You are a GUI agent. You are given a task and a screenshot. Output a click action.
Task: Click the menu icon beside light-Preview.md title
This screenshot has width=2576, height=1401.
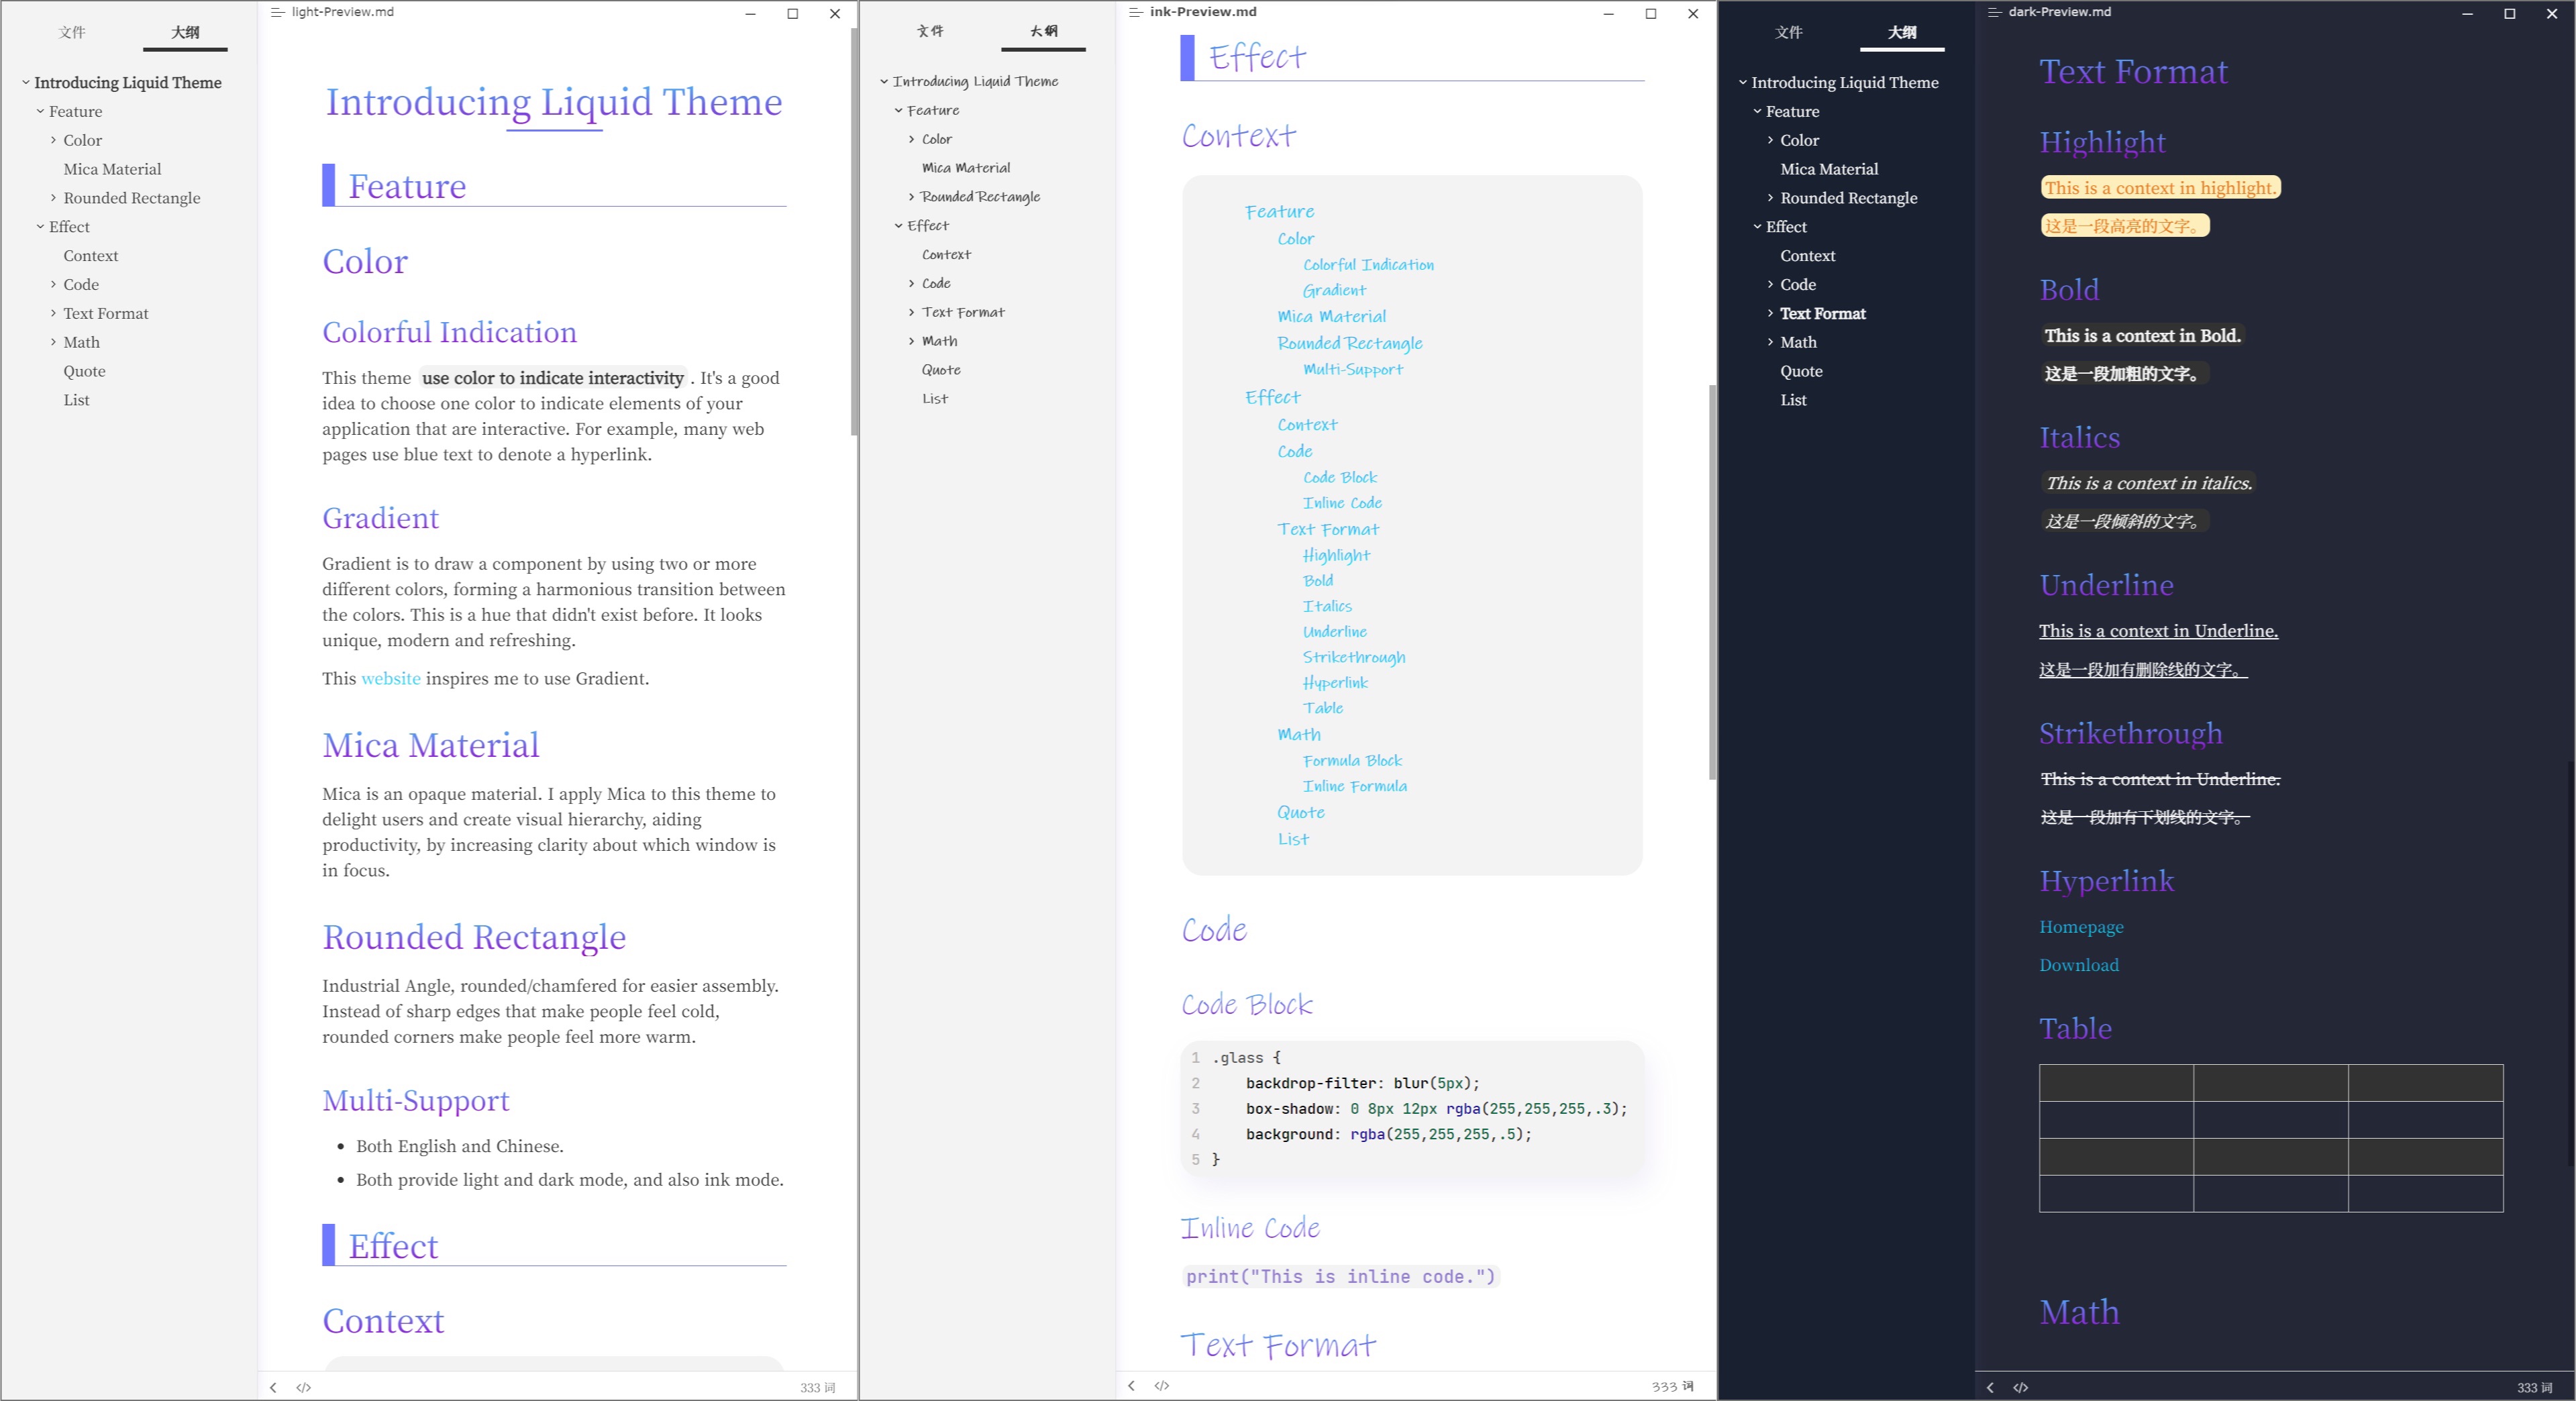pos(277,12)
